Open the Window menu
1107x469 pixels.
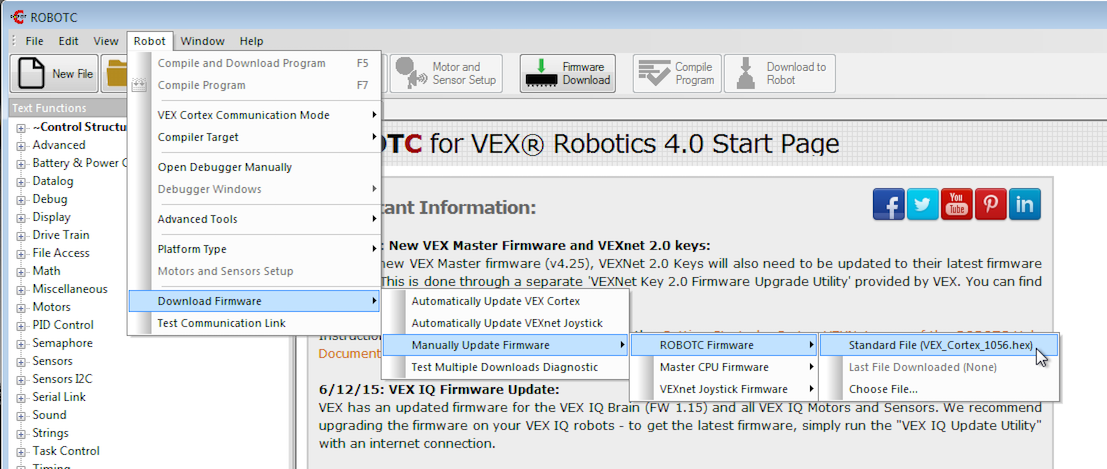coord(202,41)
